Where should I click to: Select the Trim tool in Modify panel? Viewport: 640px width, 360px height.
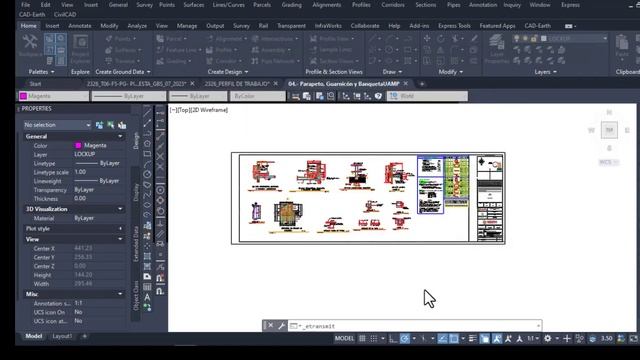click(456, 39)
